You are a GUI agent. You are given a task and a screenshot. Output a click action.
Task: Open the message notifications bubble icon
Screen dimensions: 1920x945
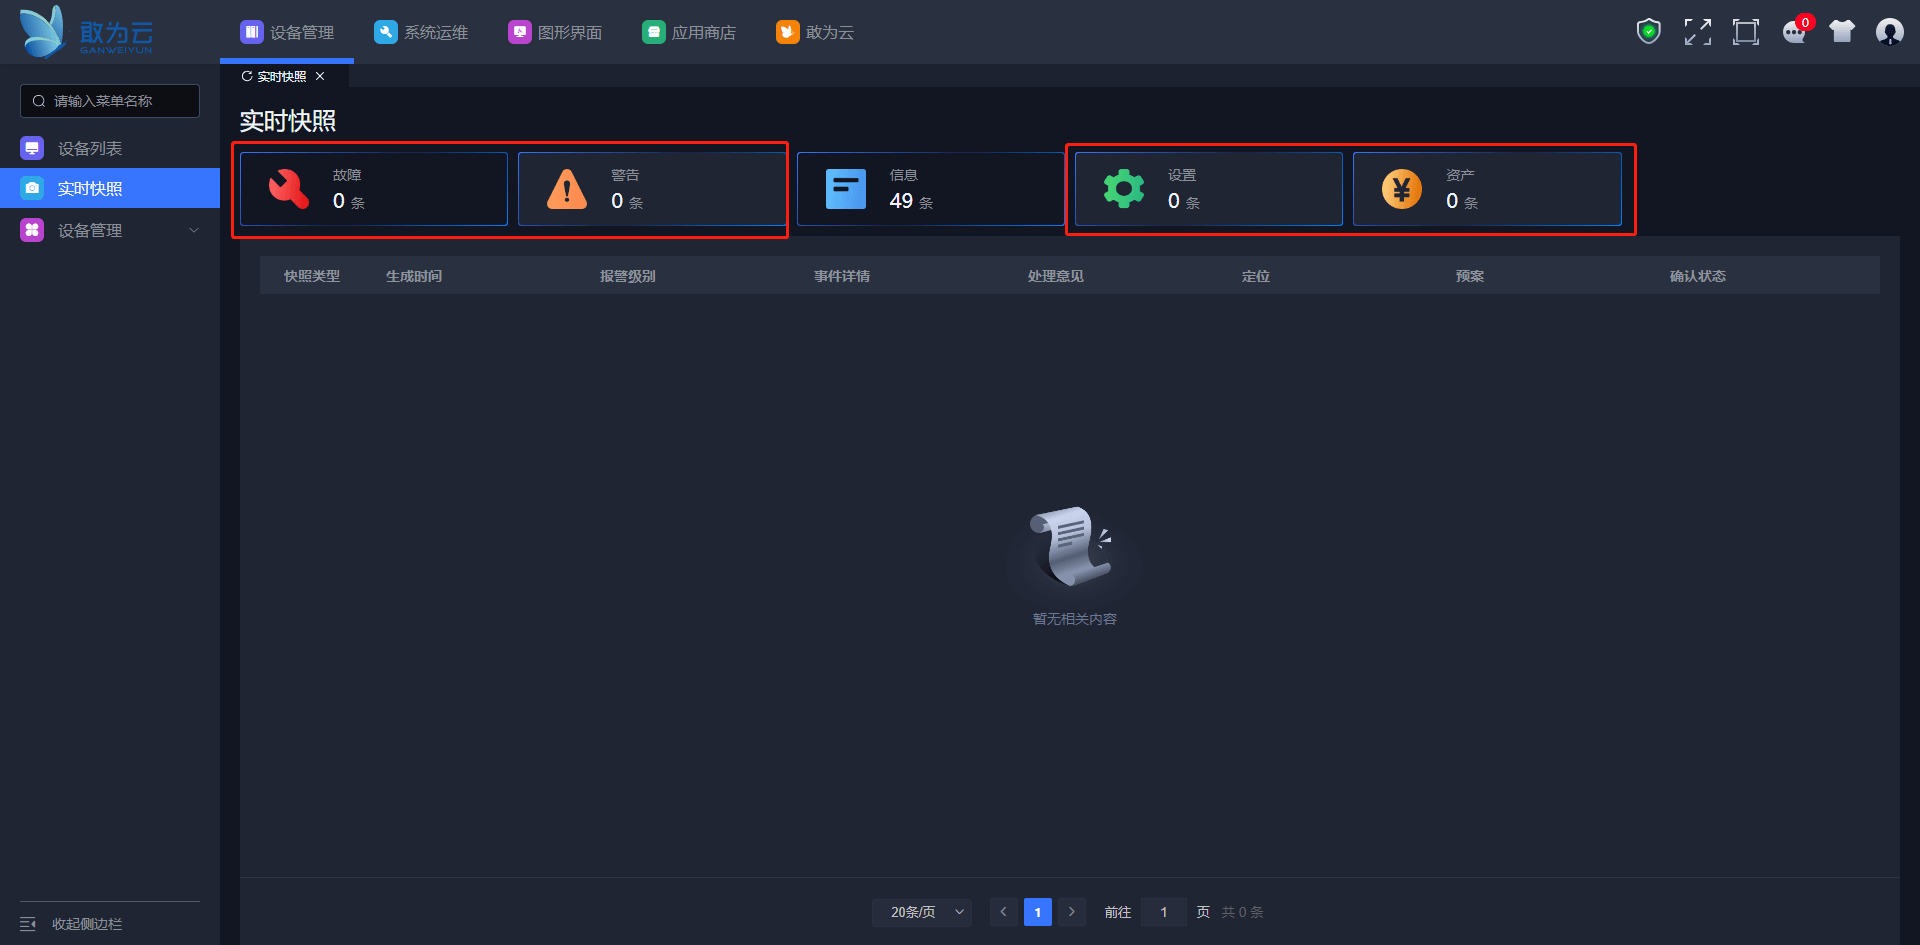(1795, 32)
